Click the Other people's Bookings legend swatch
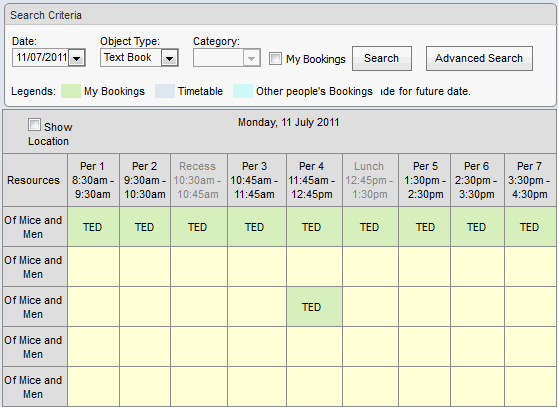Viewport: 558px width, 407px height. (x=243, y=91)
